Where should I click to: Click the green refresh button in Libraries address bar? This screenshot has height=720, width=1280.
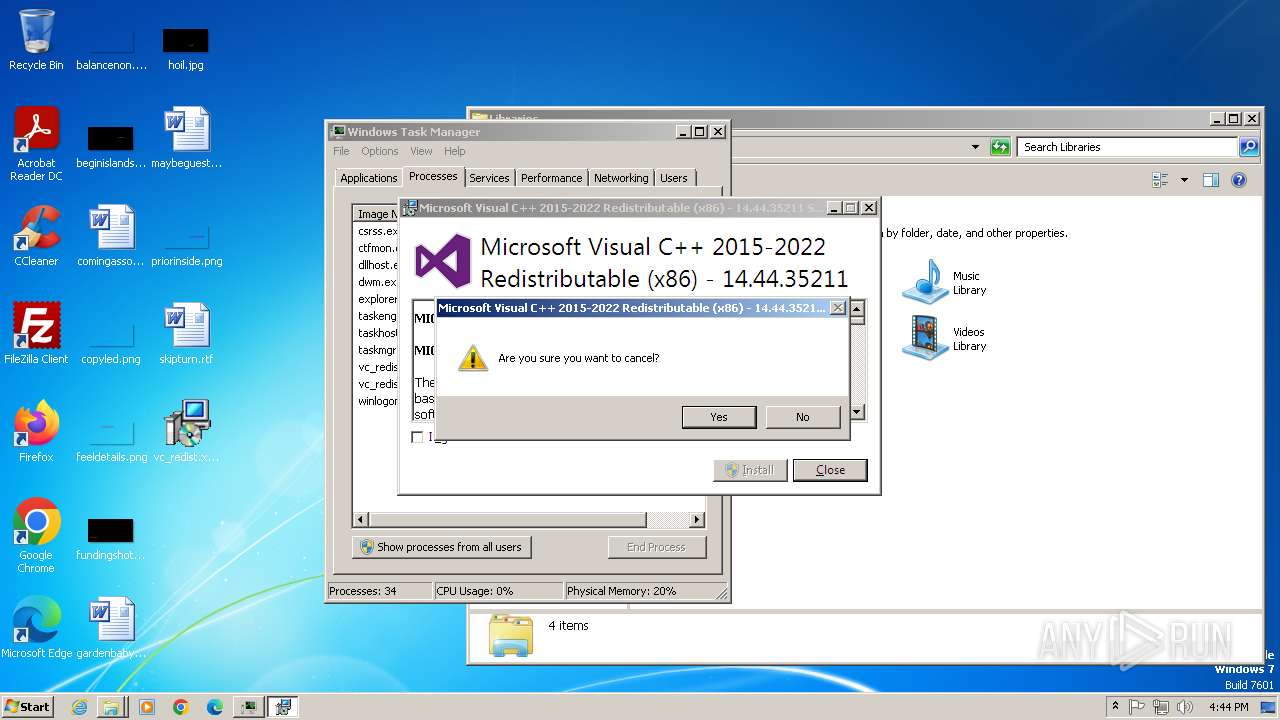tap(1000, 147)
